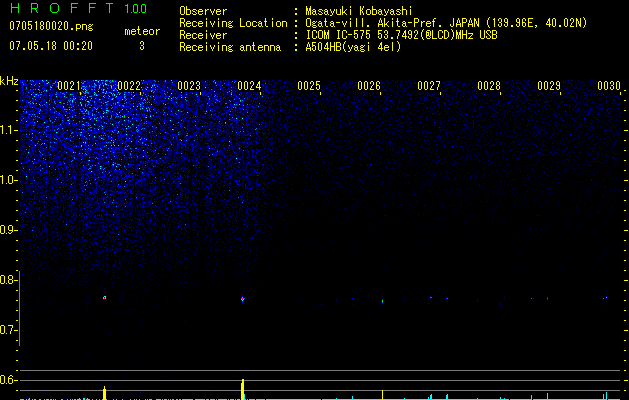Click the 0.6 frequency axis label

pyautogui.click(x=9, y=380)
